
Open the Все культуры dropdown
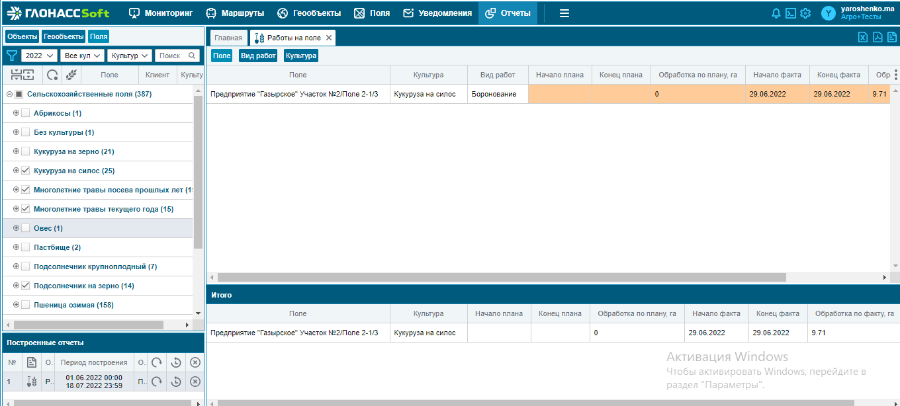81,56
